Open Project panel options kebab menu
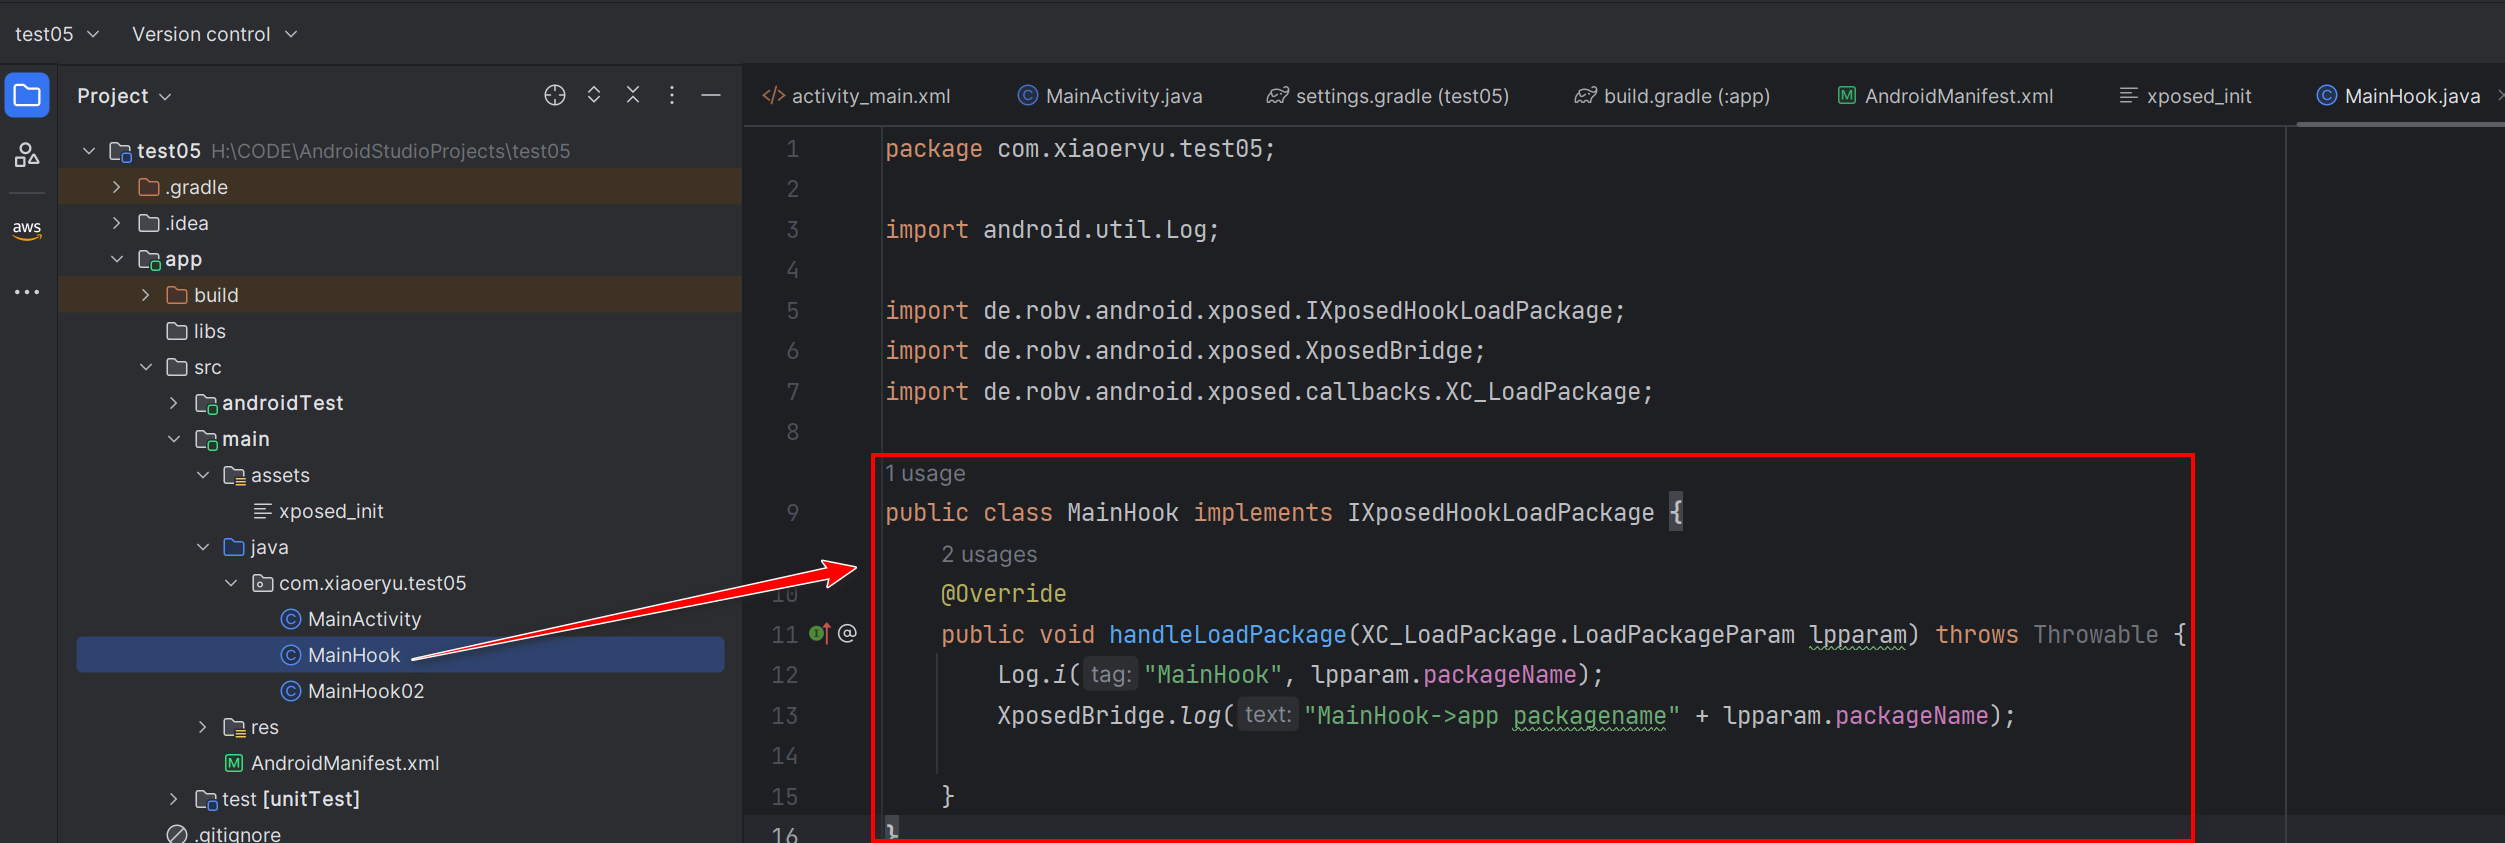 point(672,95)
